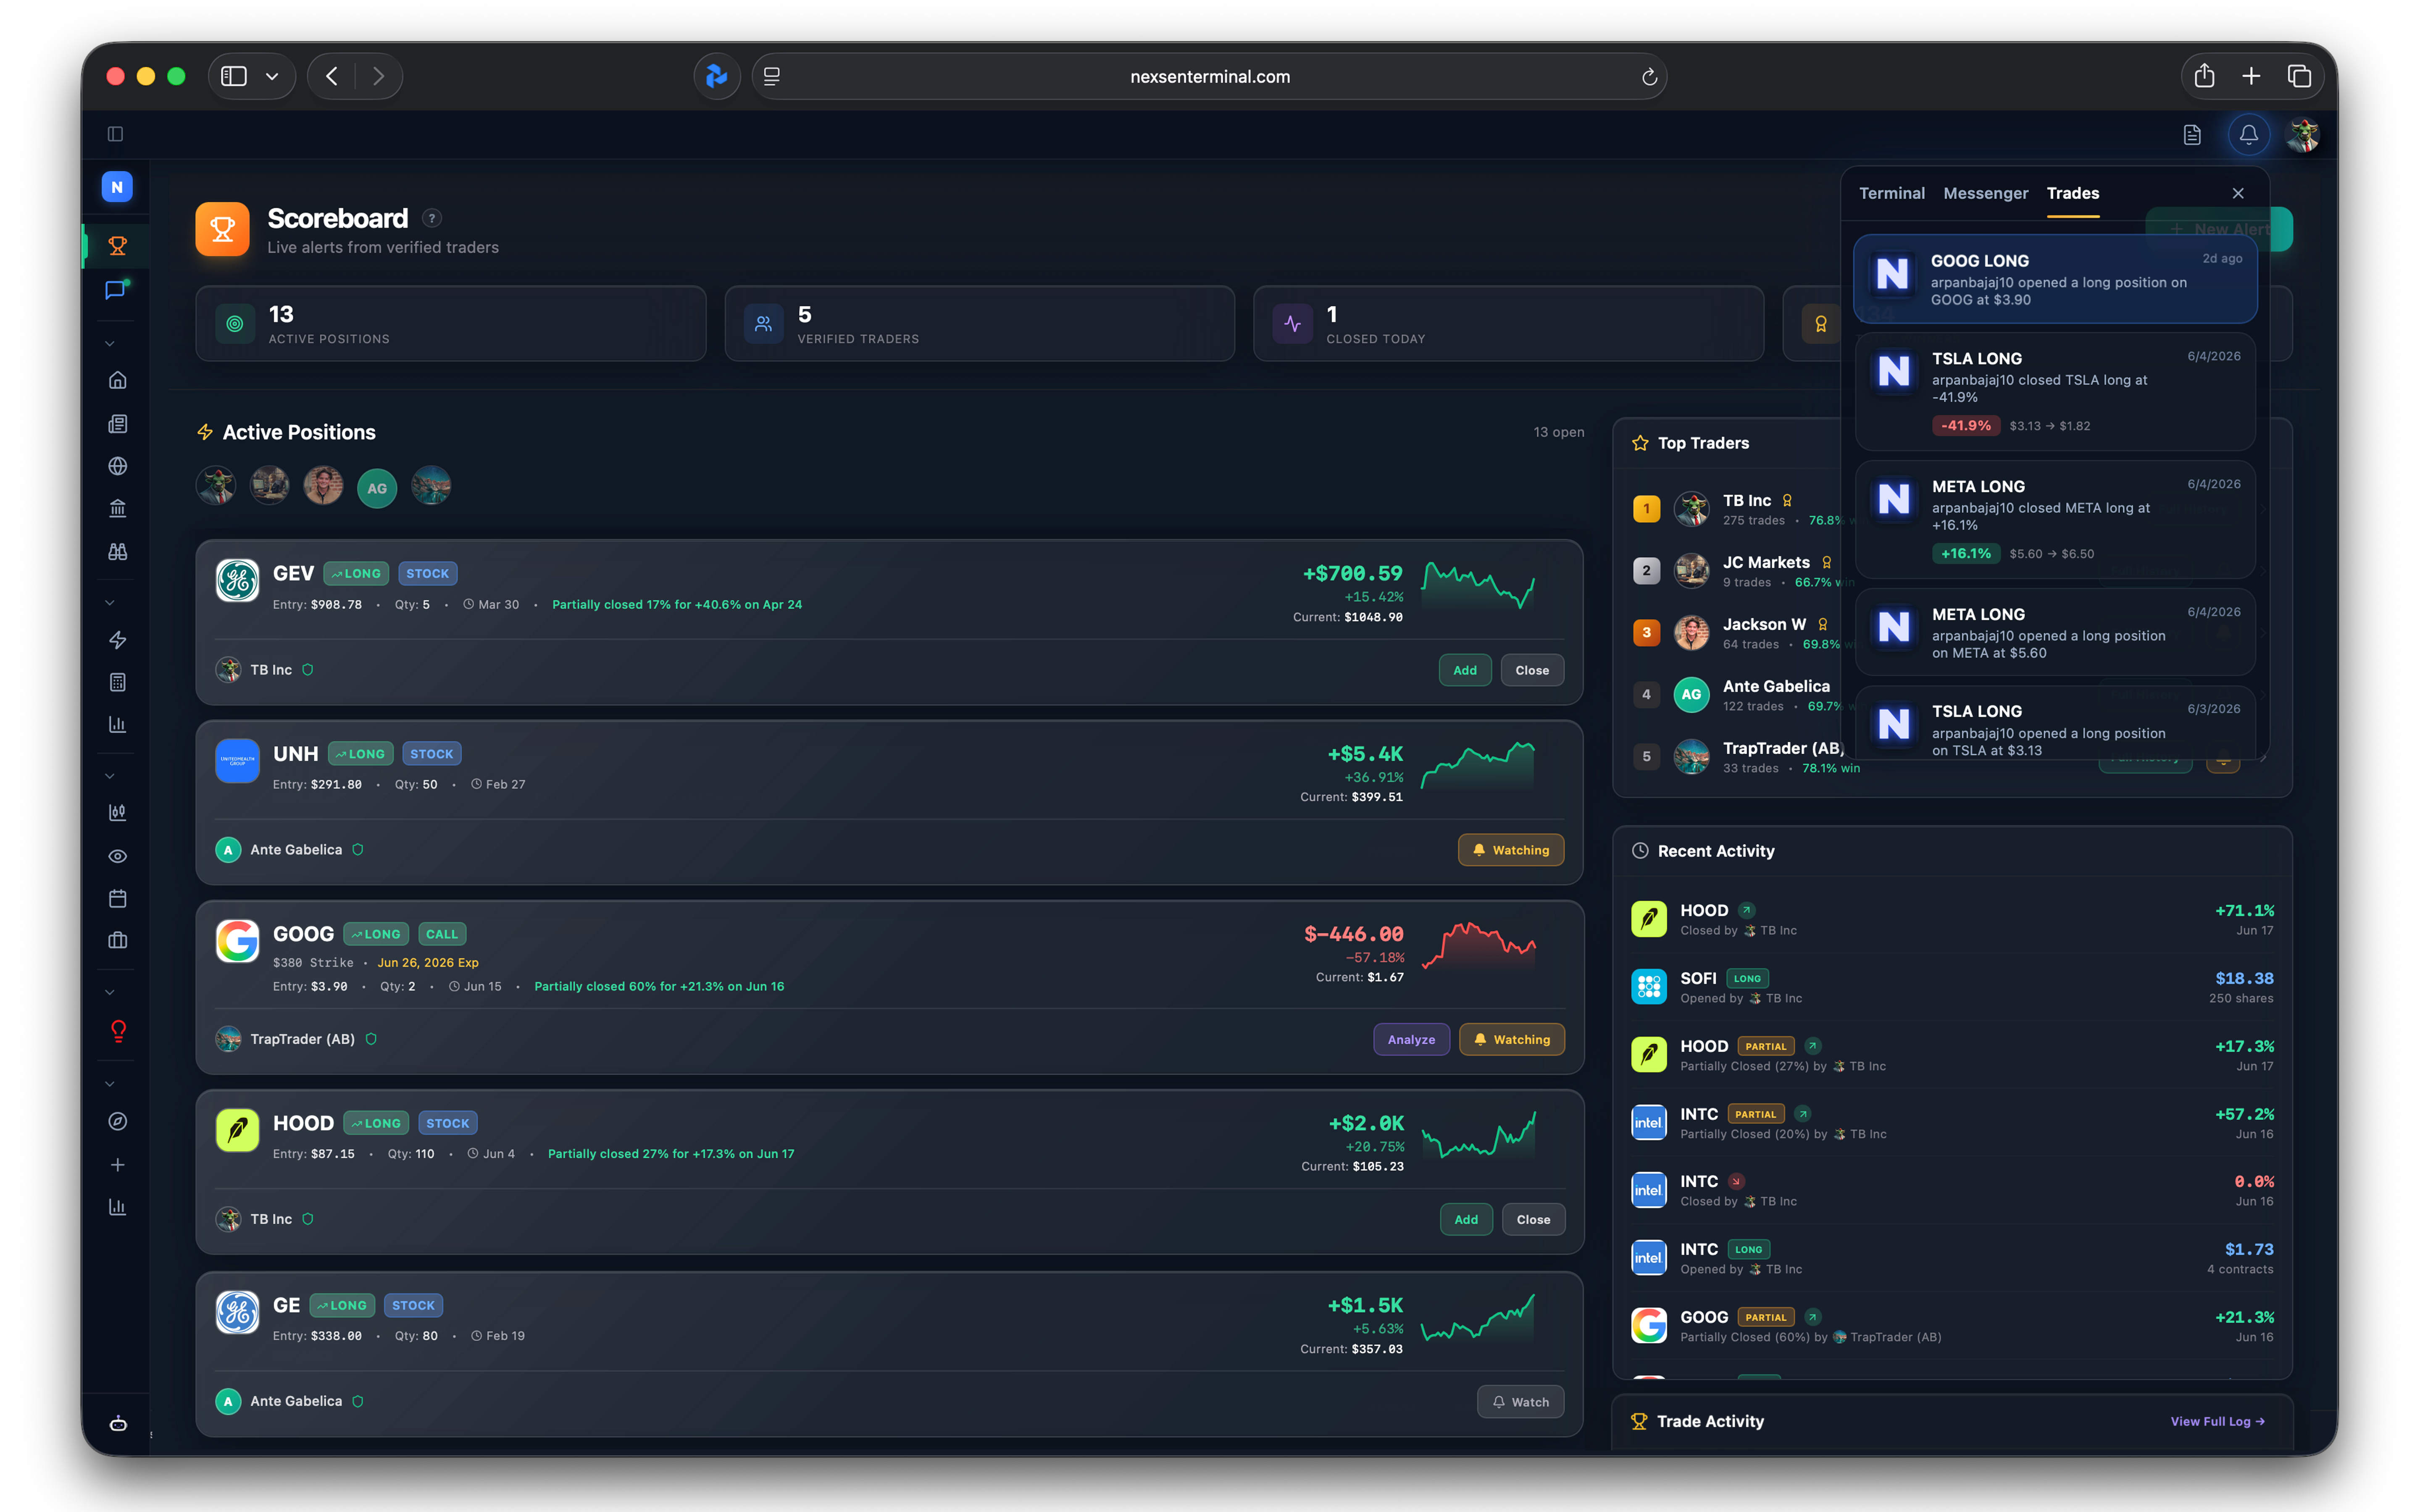Go back to the previous browser page

[332, 76]
